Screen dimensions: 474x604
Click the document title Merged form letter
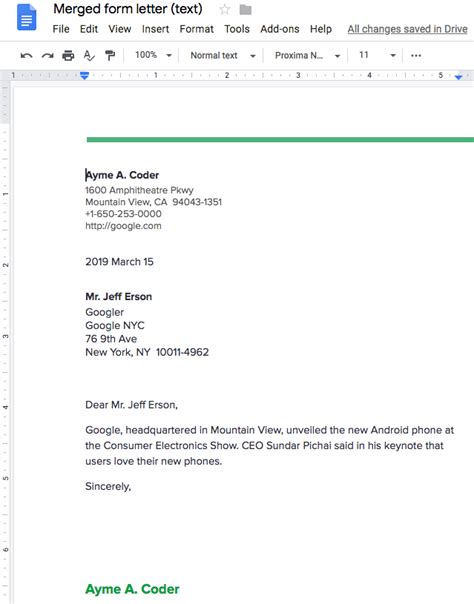click(128, 9)
